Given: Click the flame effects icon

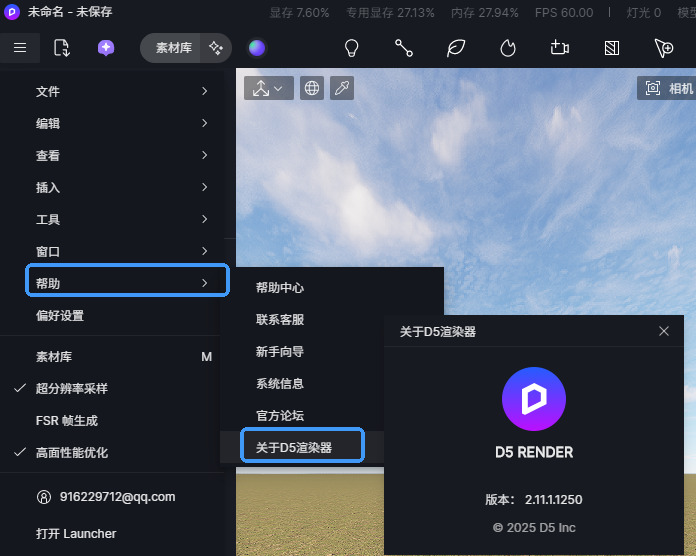Looking at the screenshot, I should tap(508, 48).
